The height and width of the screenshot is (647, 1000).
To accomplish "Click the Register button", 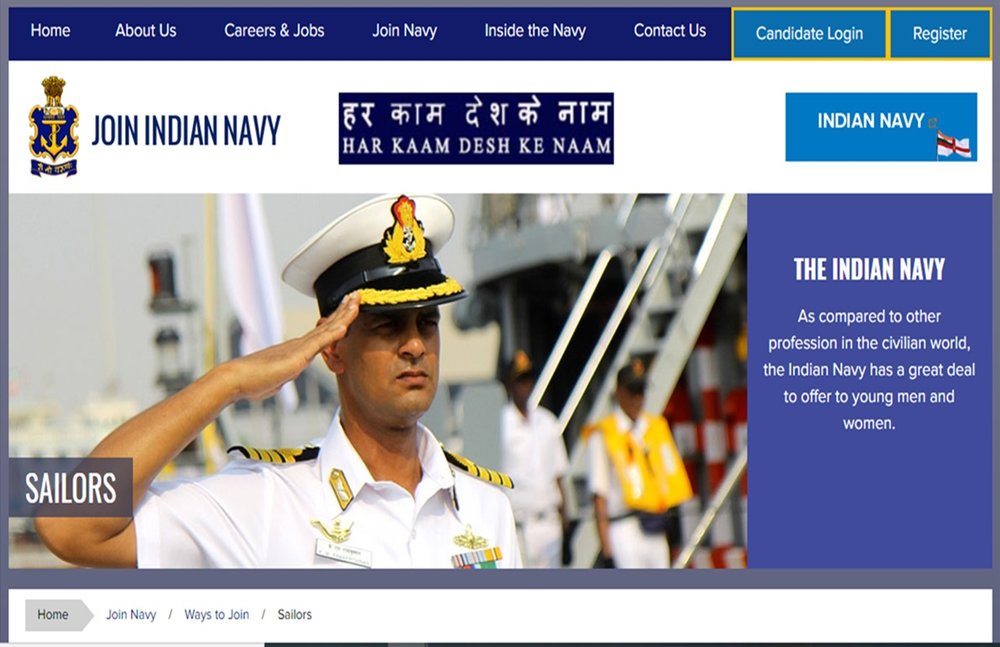I will [x=939, y=34].
